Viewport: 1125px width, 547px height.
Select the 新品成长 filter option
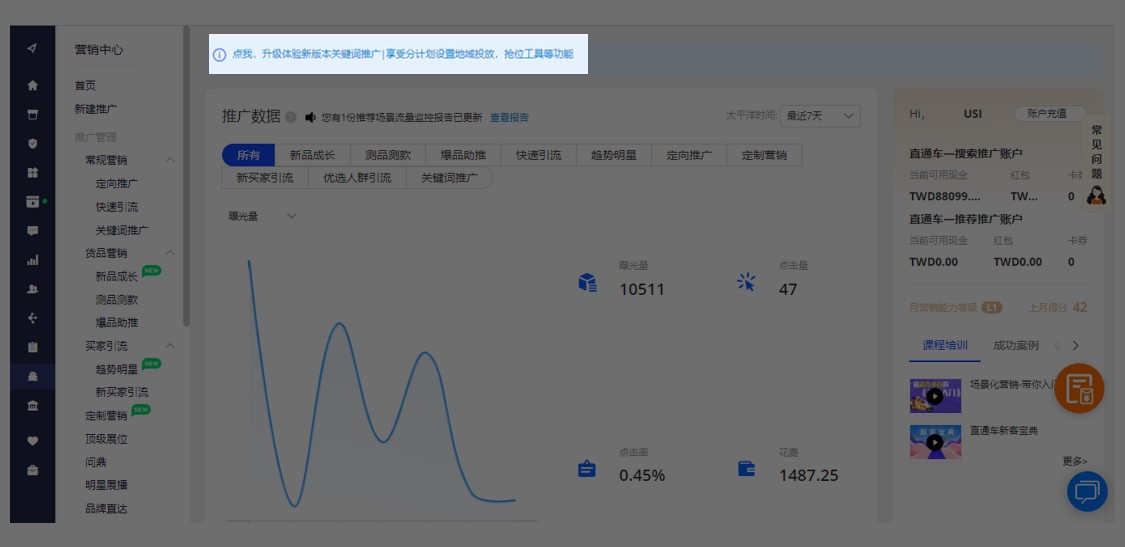coord(312,155)
